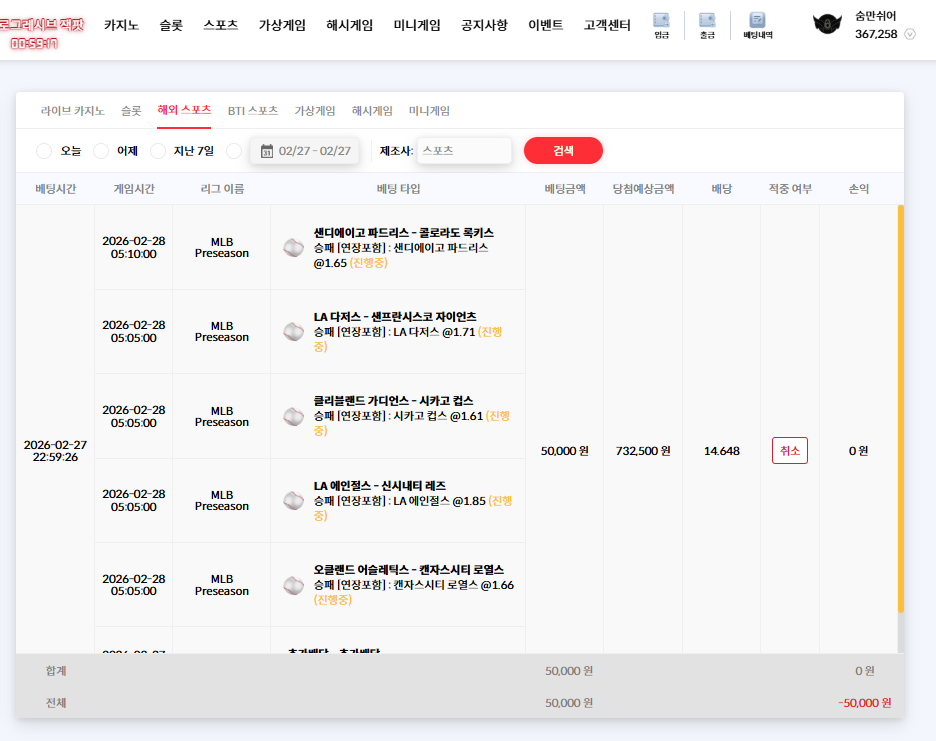The width and height of the screenshot is (936, 741).
Task: Click the red 검색 search button
Action: click(563, 150)
